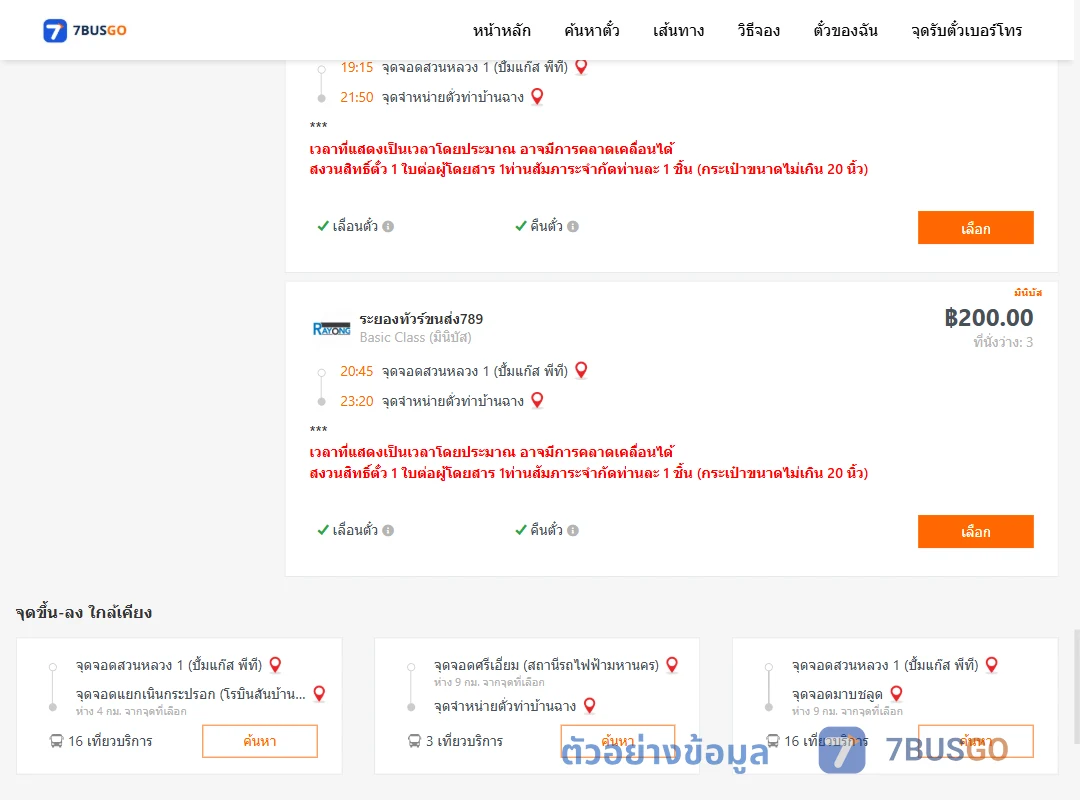
Task: Go to the ค้นหาตั๋ว menu
Action: (x=592, y=30)
